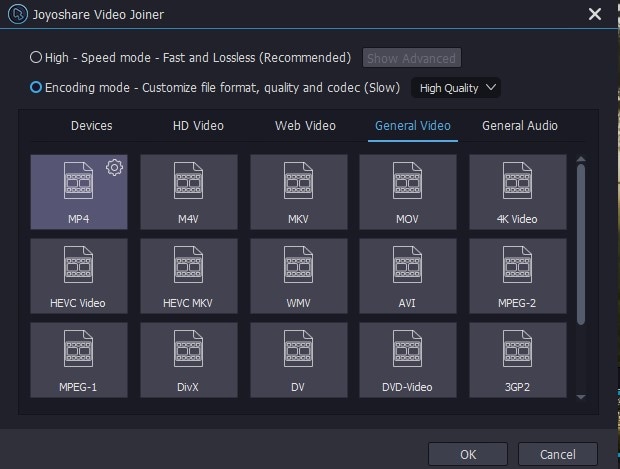This screenshot has width=620, height=469.
Task: Confirm with the OK button
Action: [468, 454]
